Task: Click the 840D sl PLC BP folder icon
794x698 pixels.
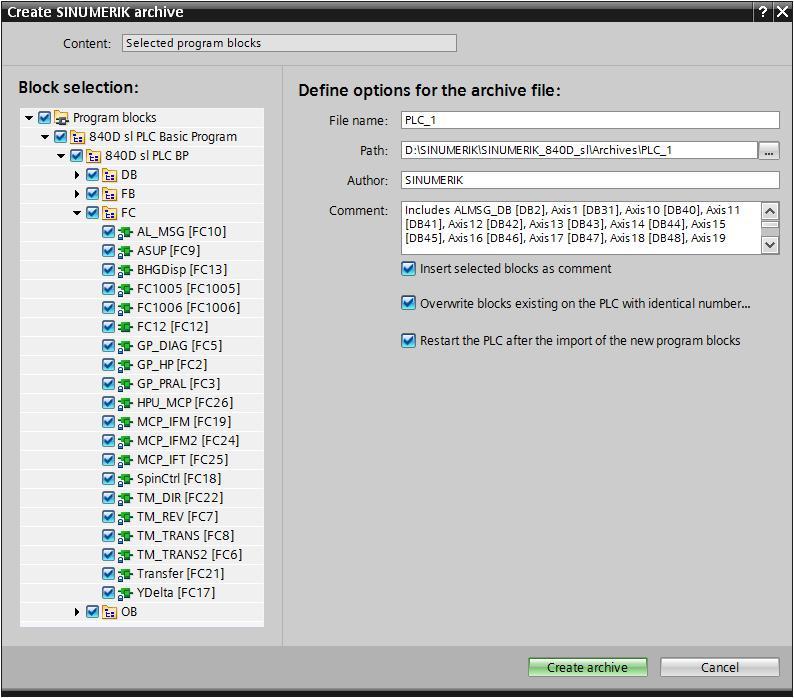Action: coord(94,156)
